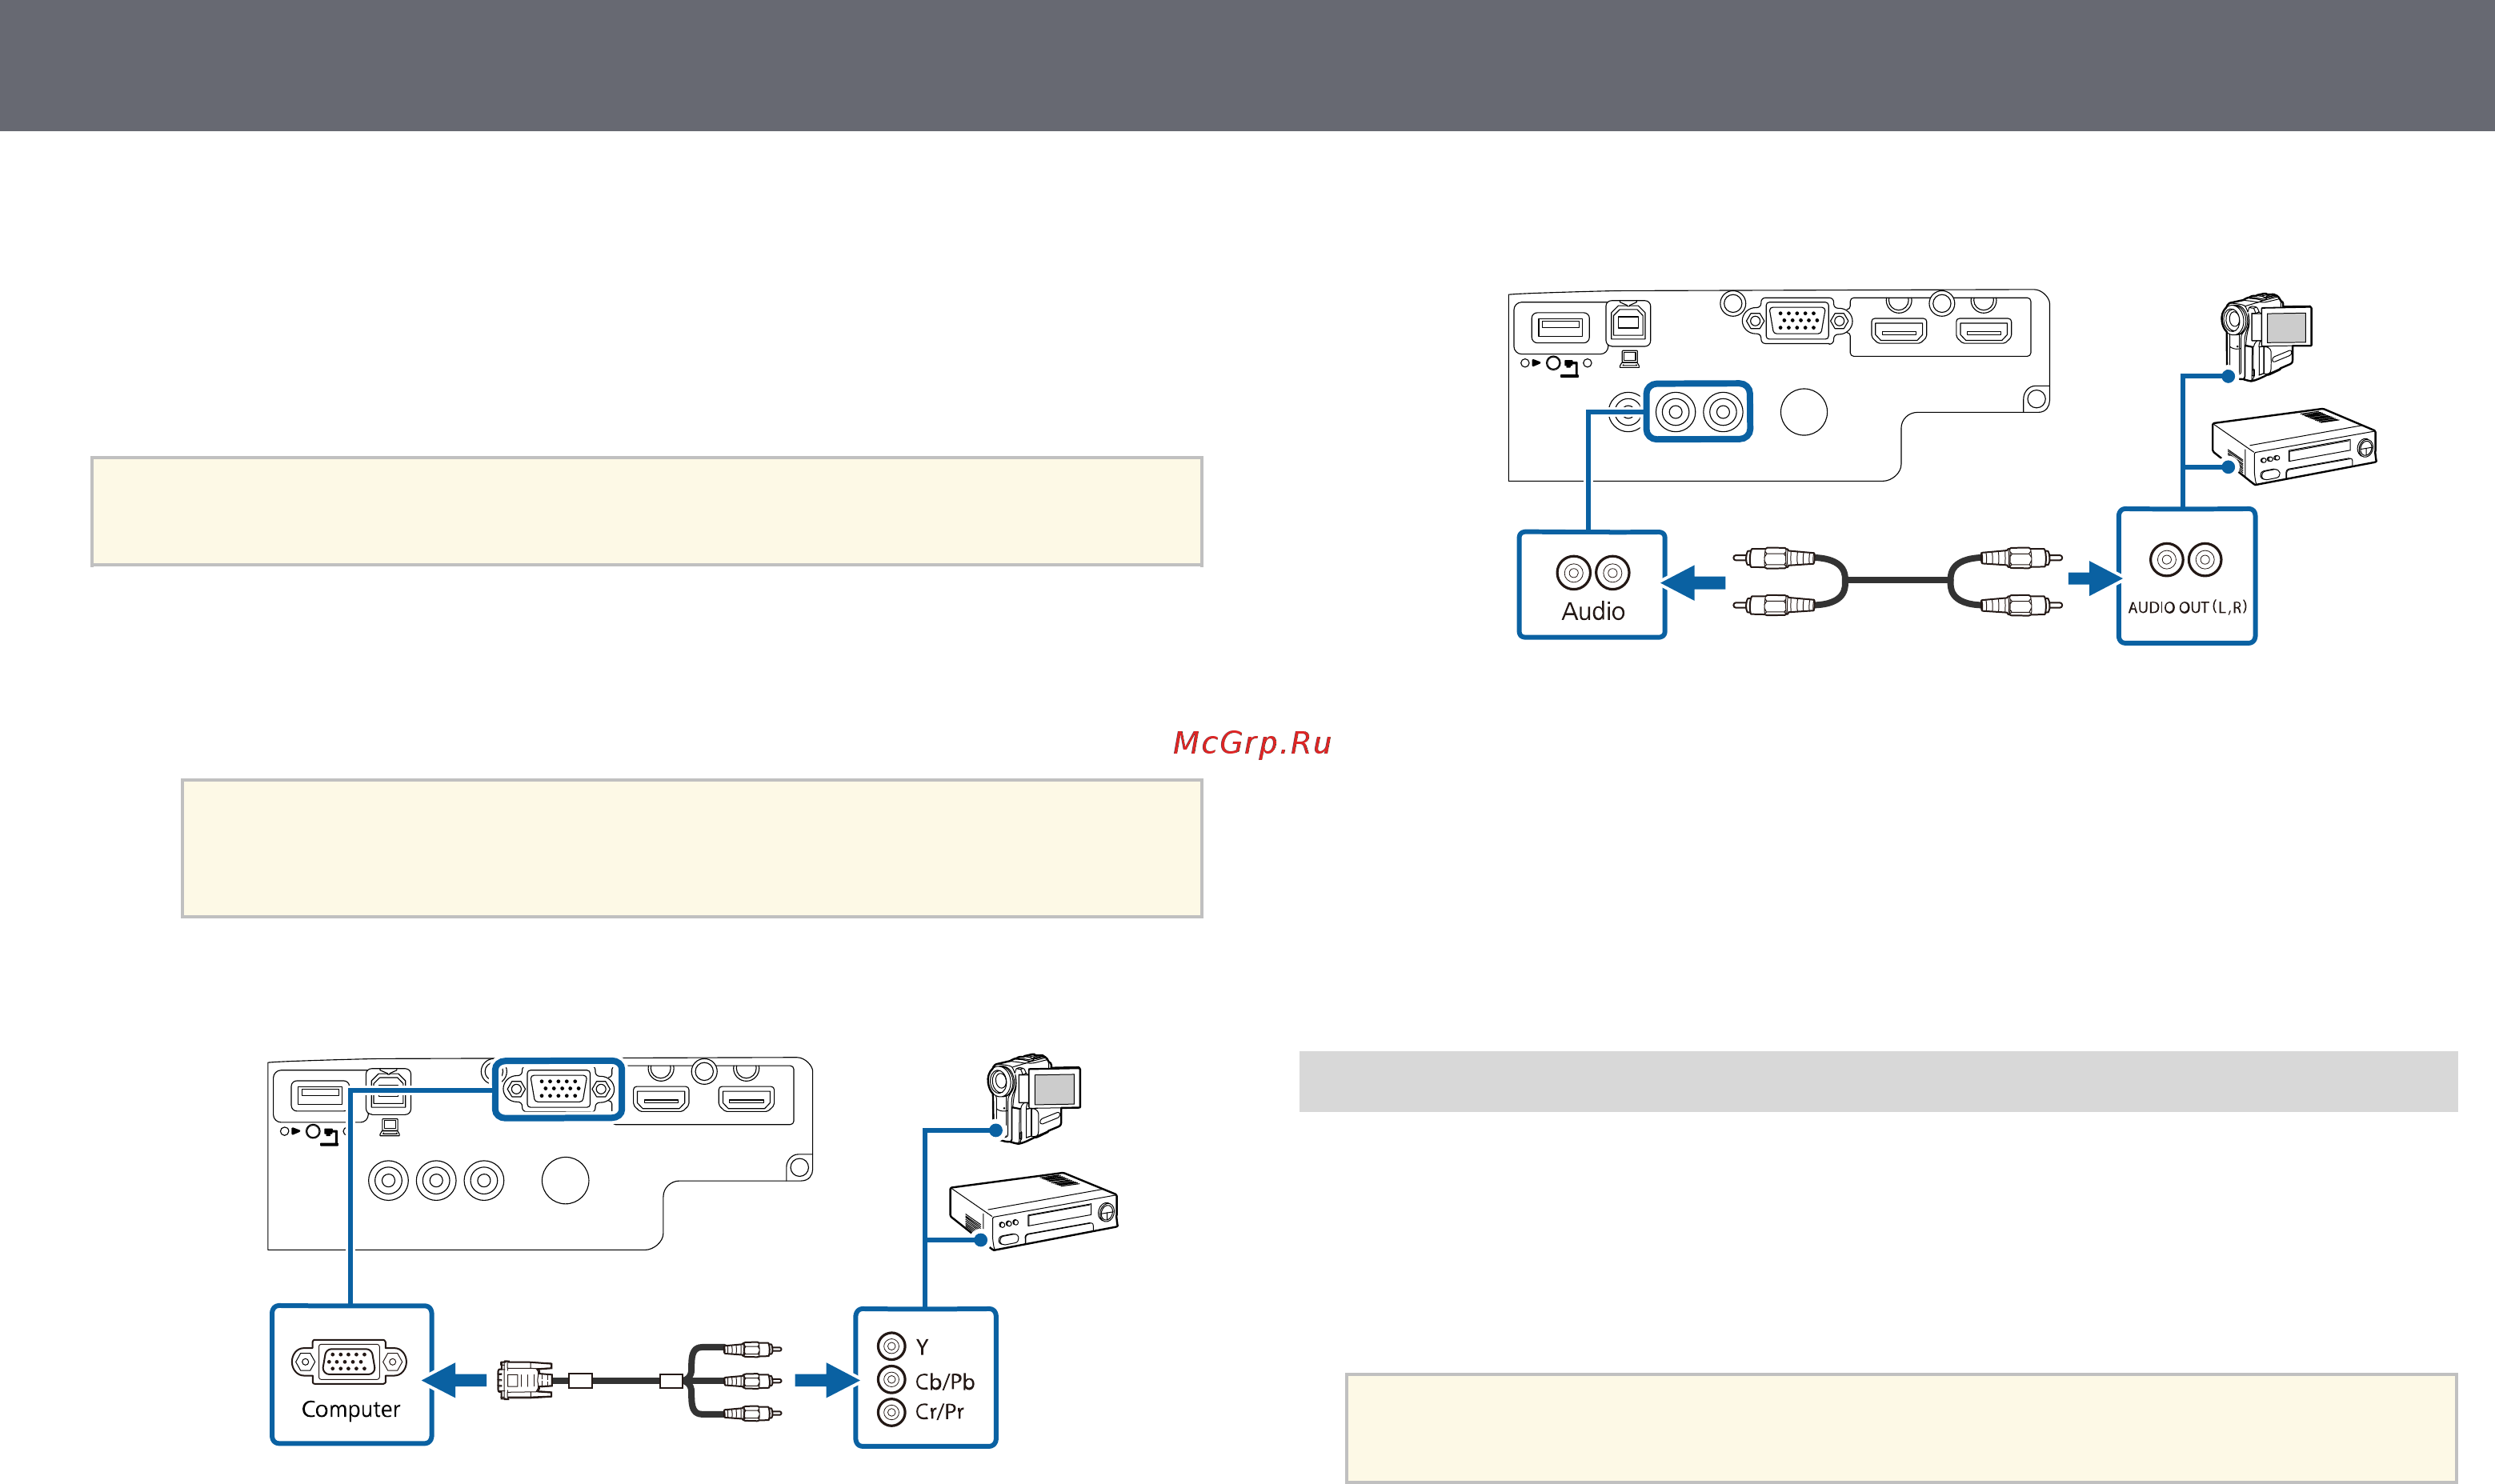
Task: Click the round speaker circle in the Audio diagram
Action: 1804,411
